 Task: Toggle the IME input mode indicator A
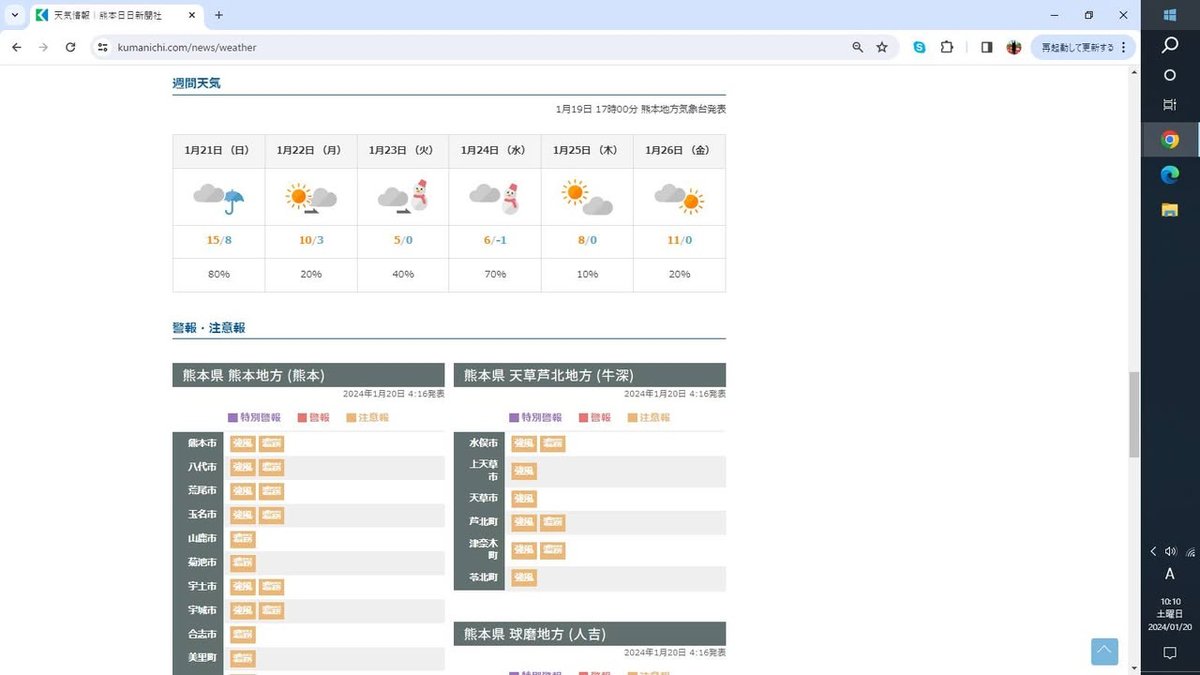click(x=1169, y=574)
